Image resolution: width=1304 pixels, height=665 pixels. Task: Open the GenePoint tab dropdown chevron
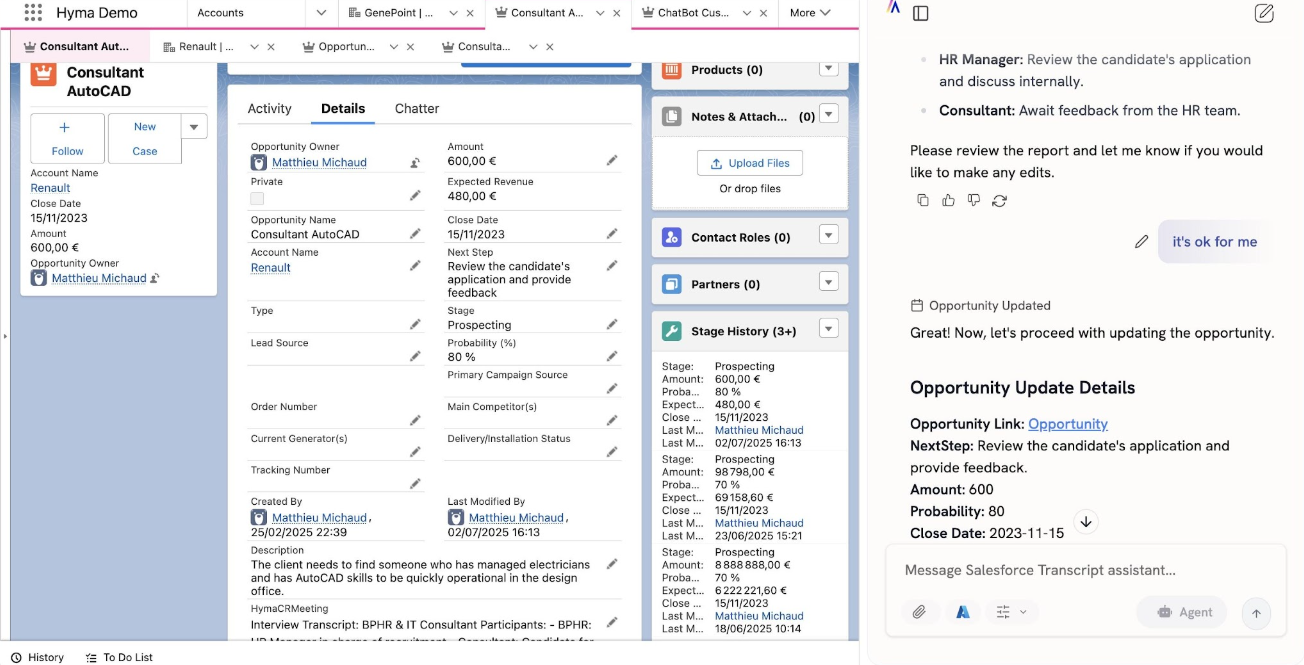pyautogui.click(x=454, y=13)
